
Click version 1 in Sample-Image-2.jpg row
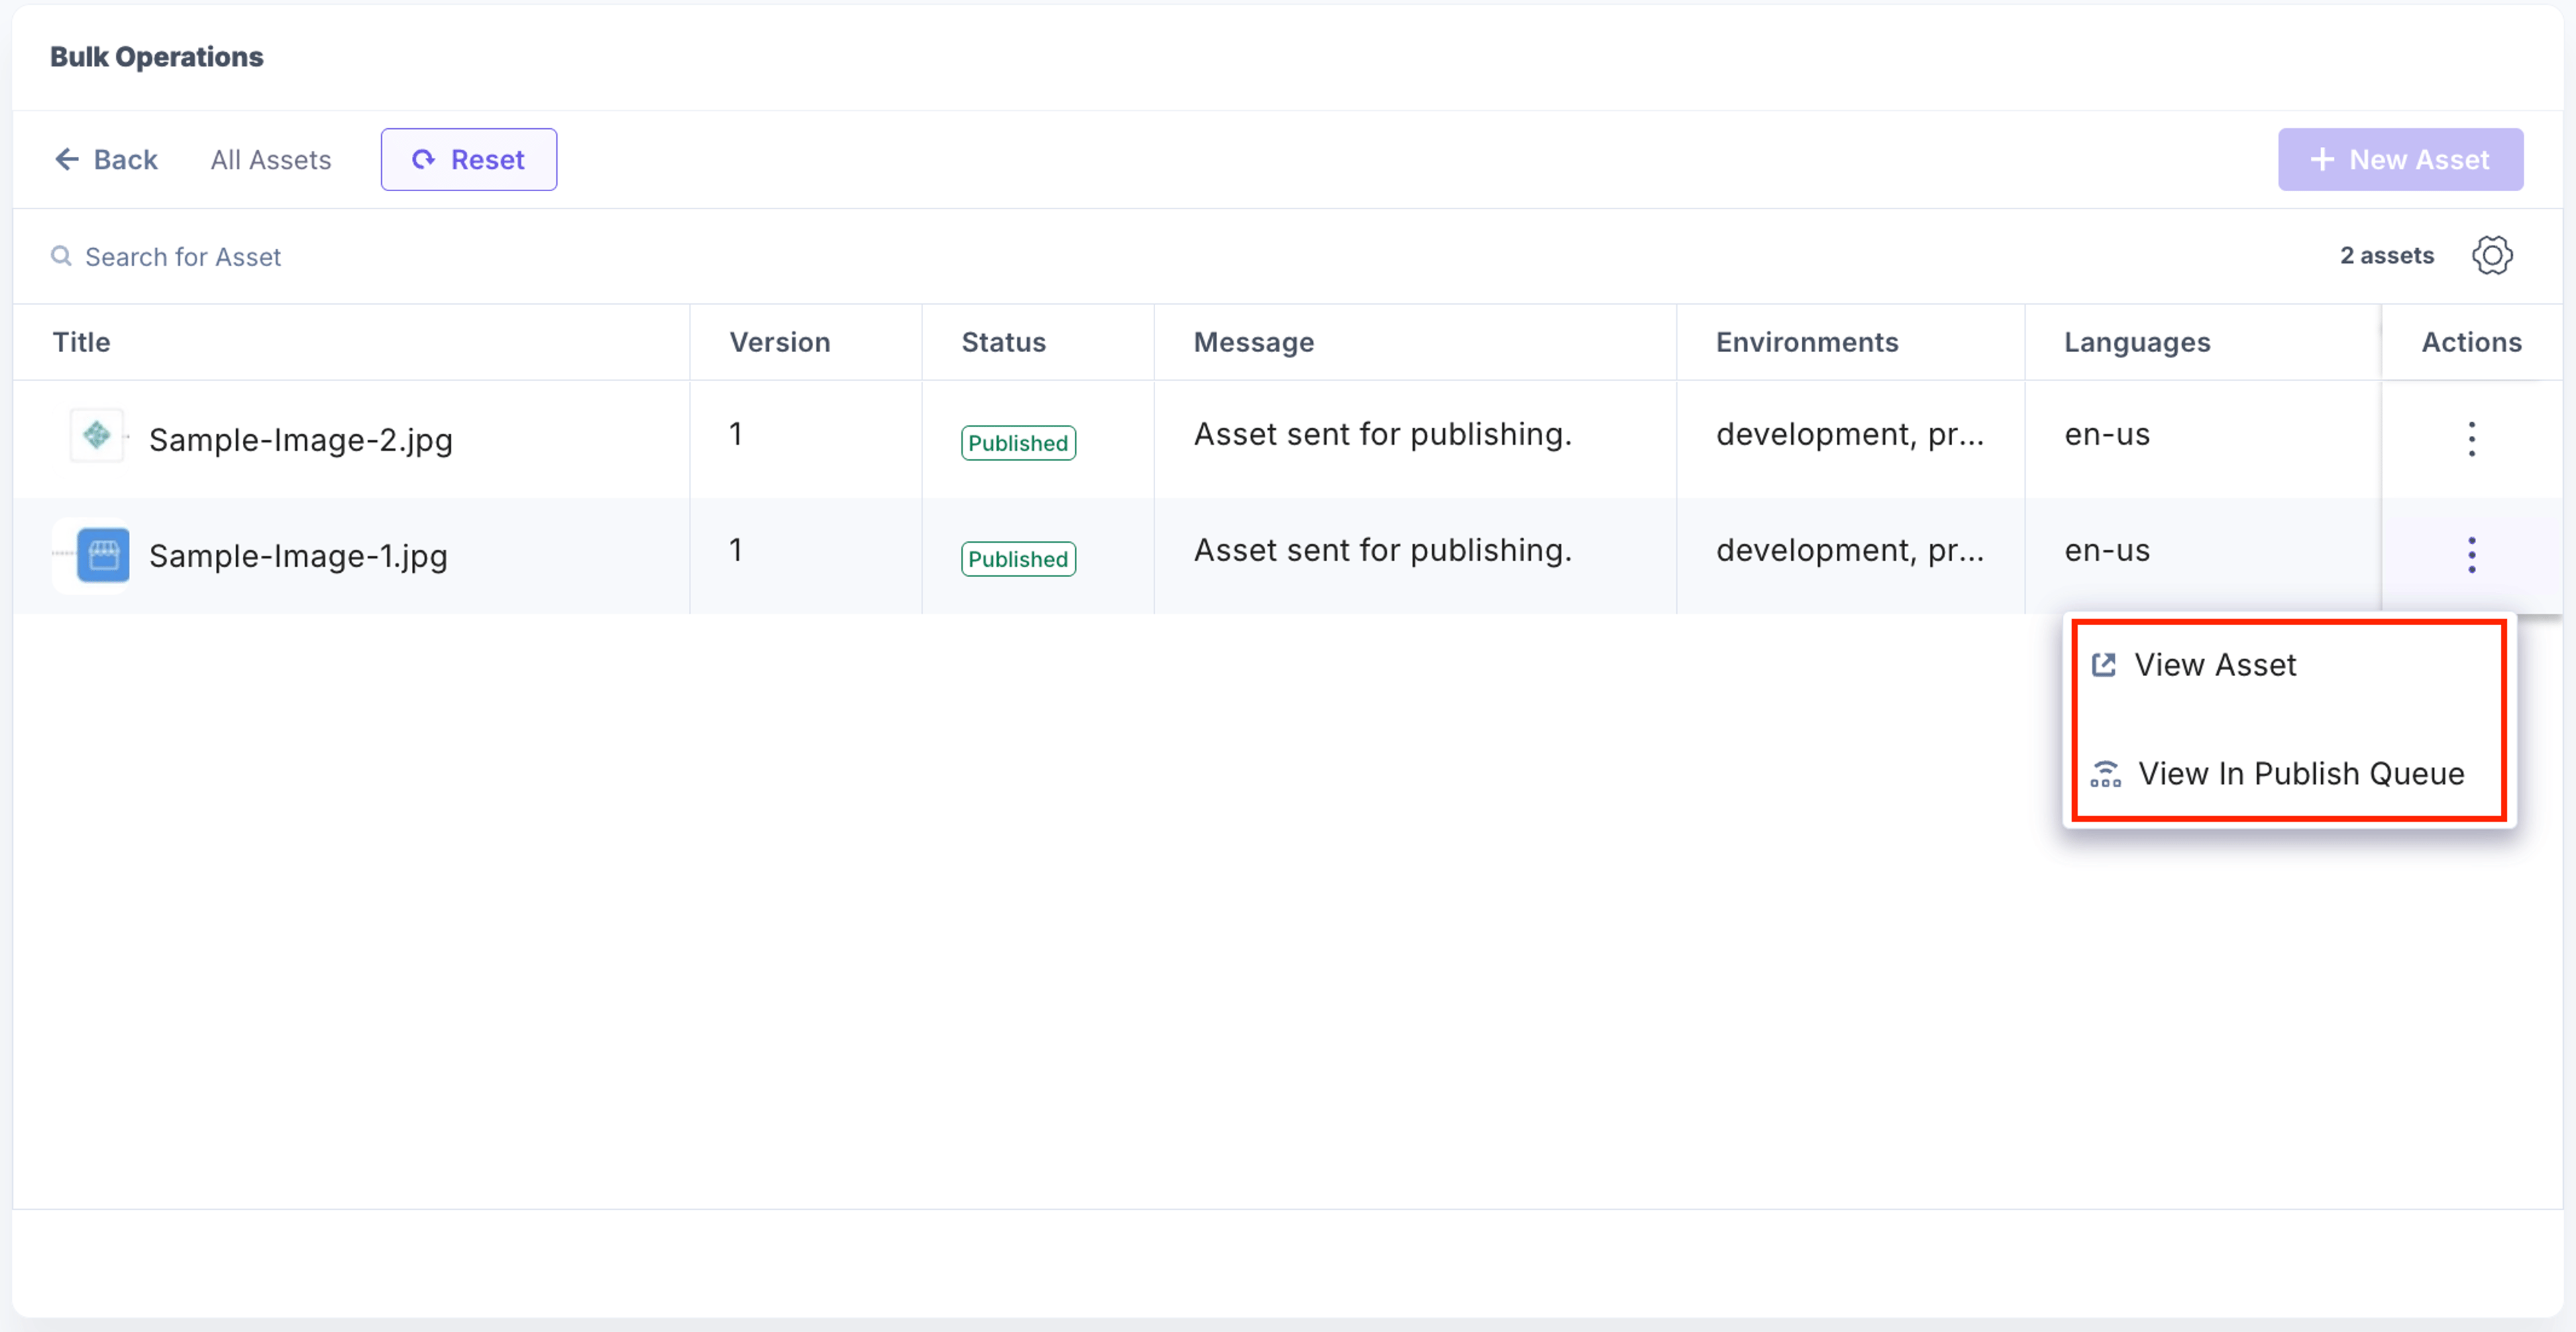[736, 434]
